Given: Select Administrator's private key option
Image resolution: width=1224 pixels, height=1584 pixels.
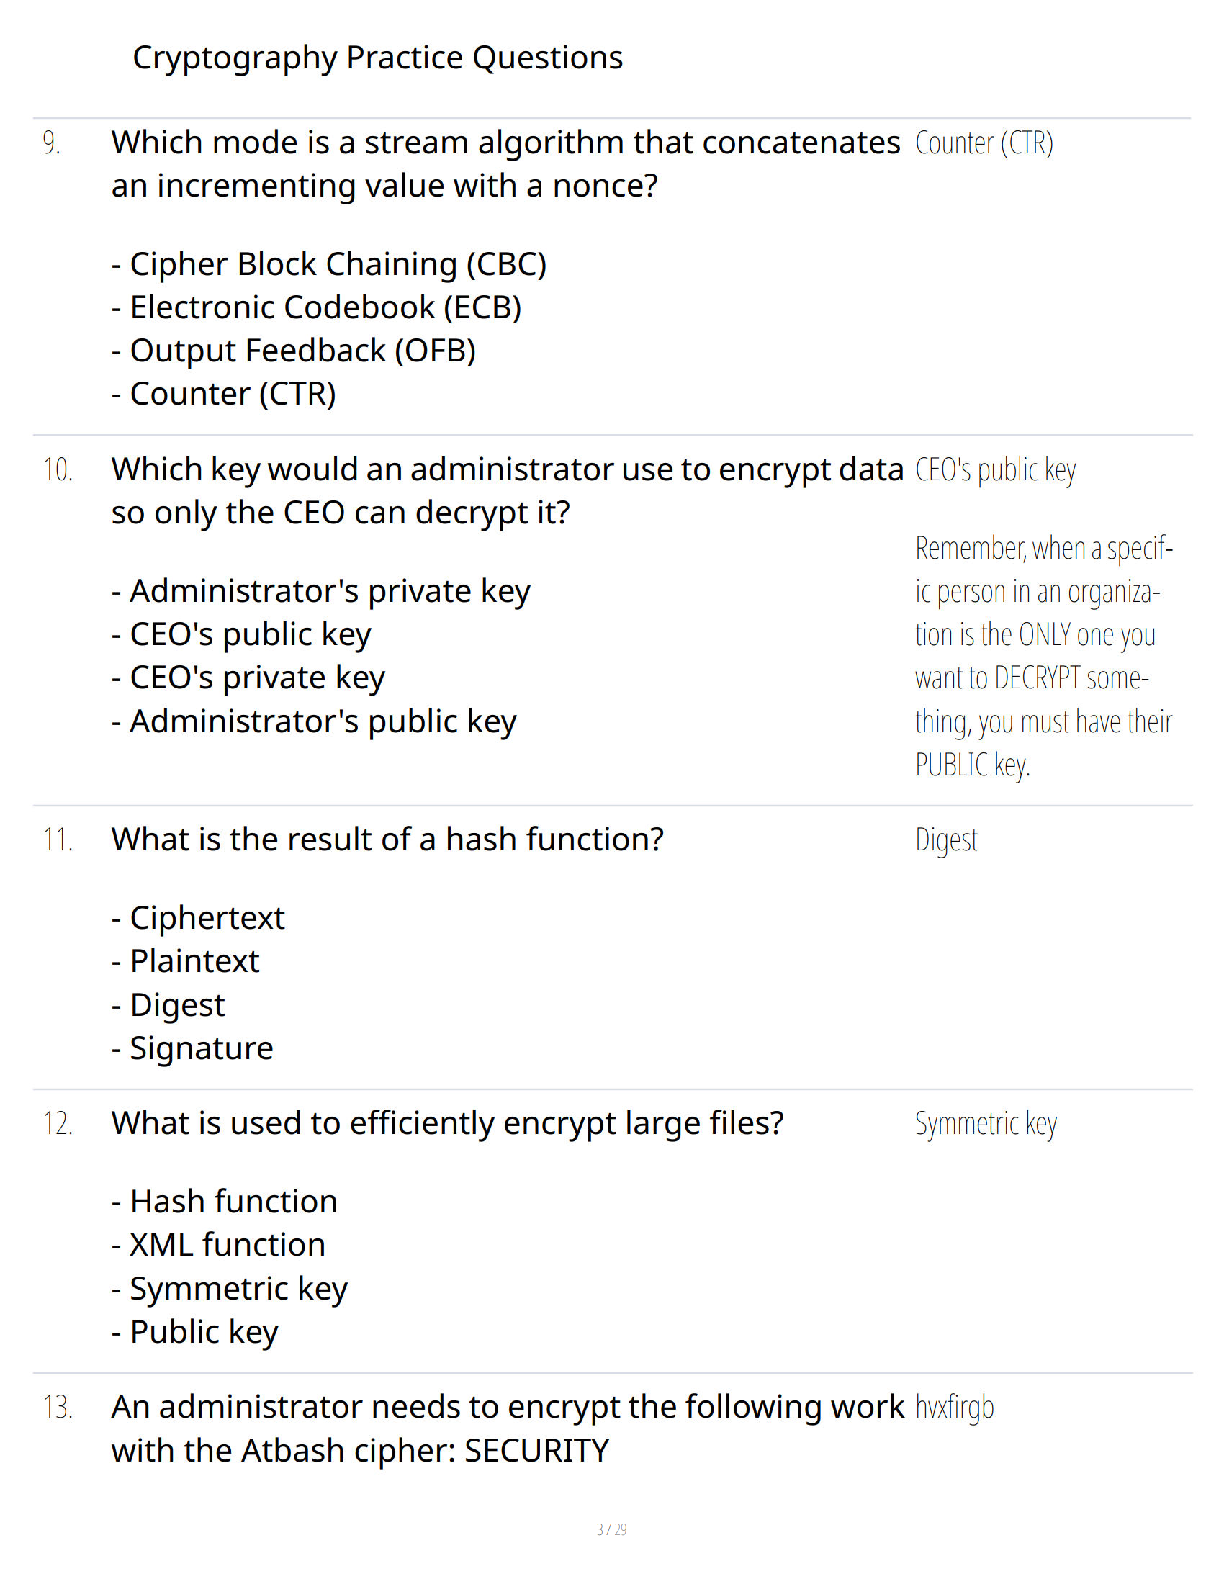Looking at the screenshot, I should click(x=321, y=591).
